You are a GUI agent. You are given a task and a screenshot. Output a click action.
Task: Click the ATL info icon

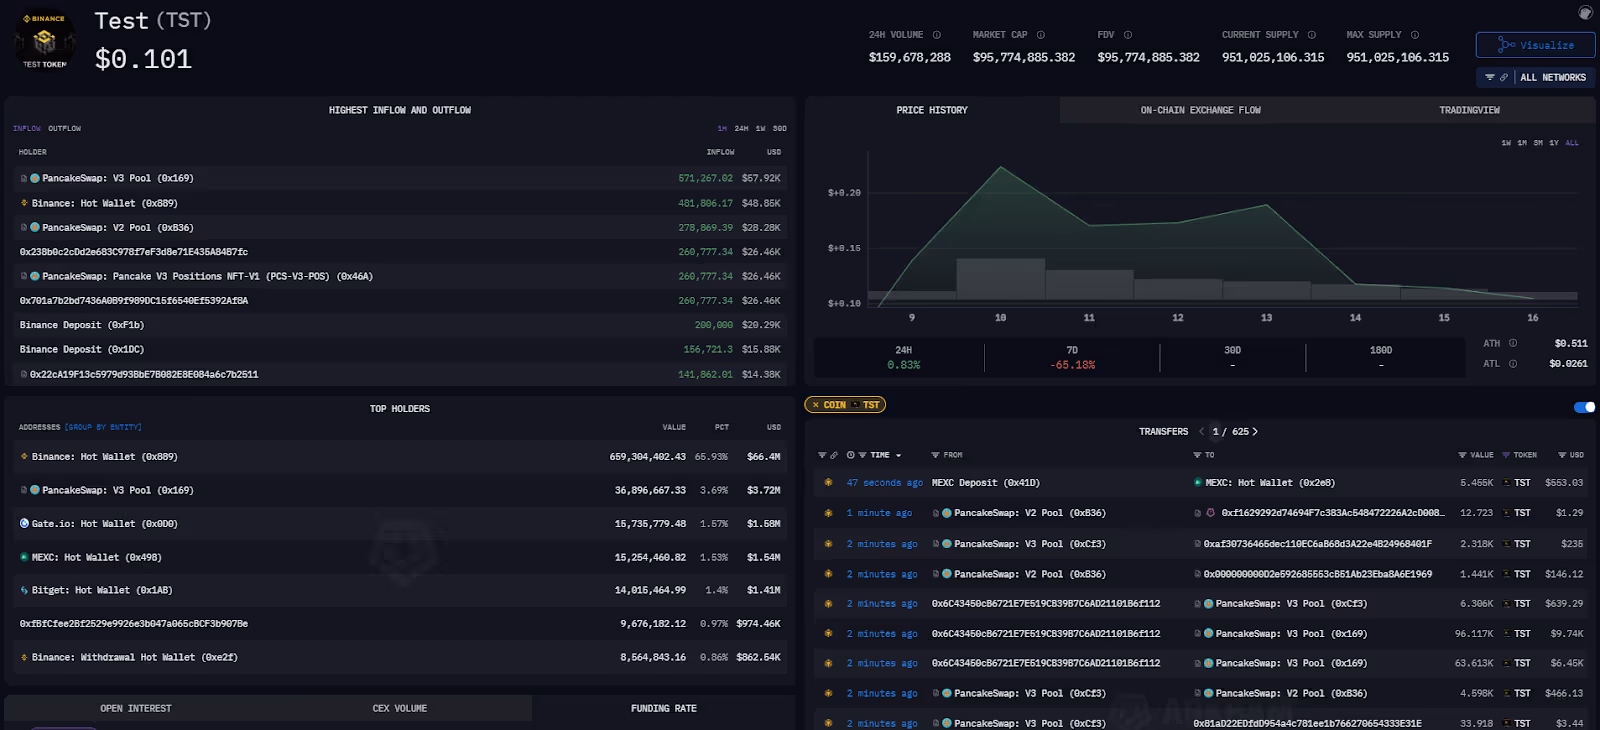tap(1513, 364)
